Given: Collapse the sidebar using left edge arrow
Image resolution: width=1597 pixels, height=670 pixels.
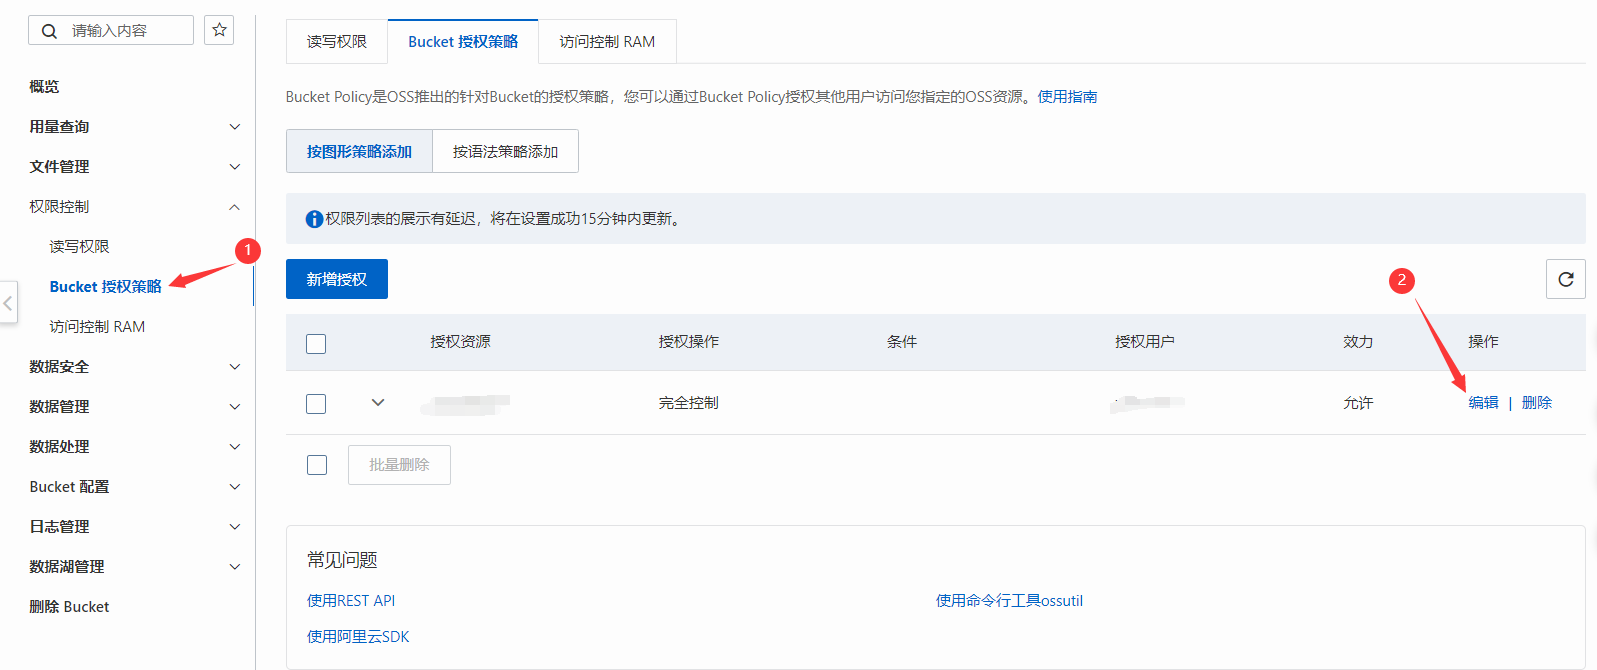Looking at the screenshot, I should point(8,302).
